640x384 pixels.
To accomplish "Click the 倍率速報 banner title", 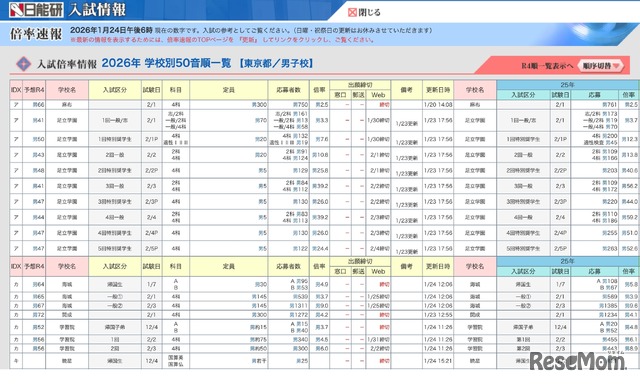I will point(36,34).
